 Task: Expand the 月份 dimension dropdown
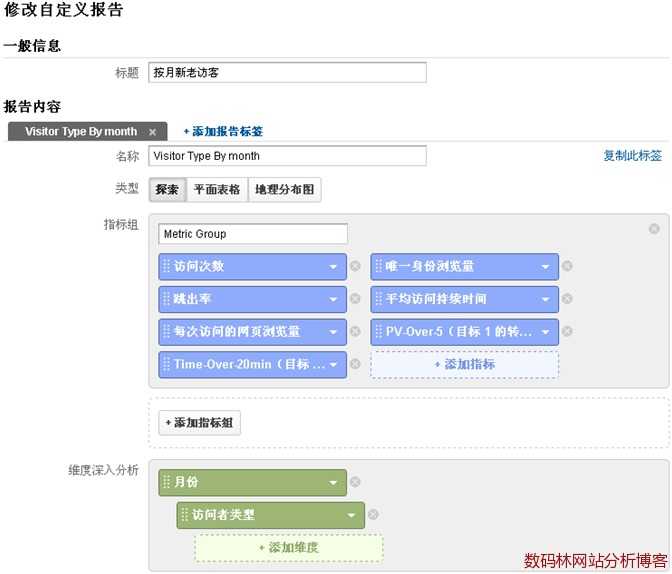tap(334, 483)
